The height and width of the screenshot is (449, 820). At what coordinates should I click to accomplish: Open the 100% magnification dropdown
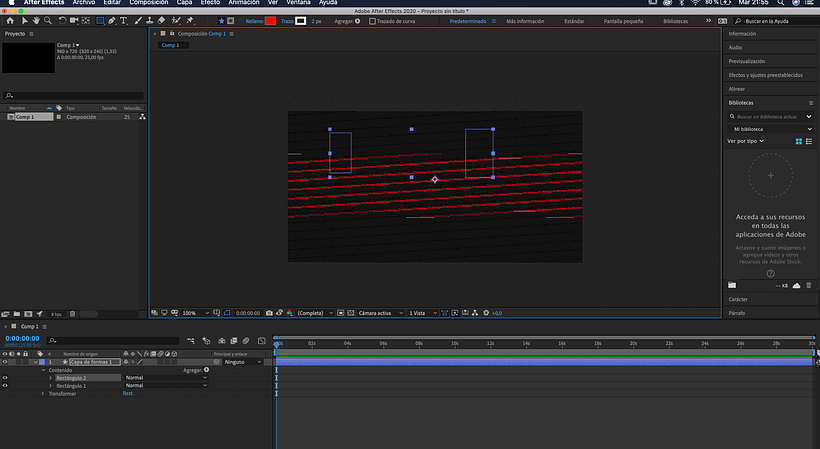(x=196, y=313)
